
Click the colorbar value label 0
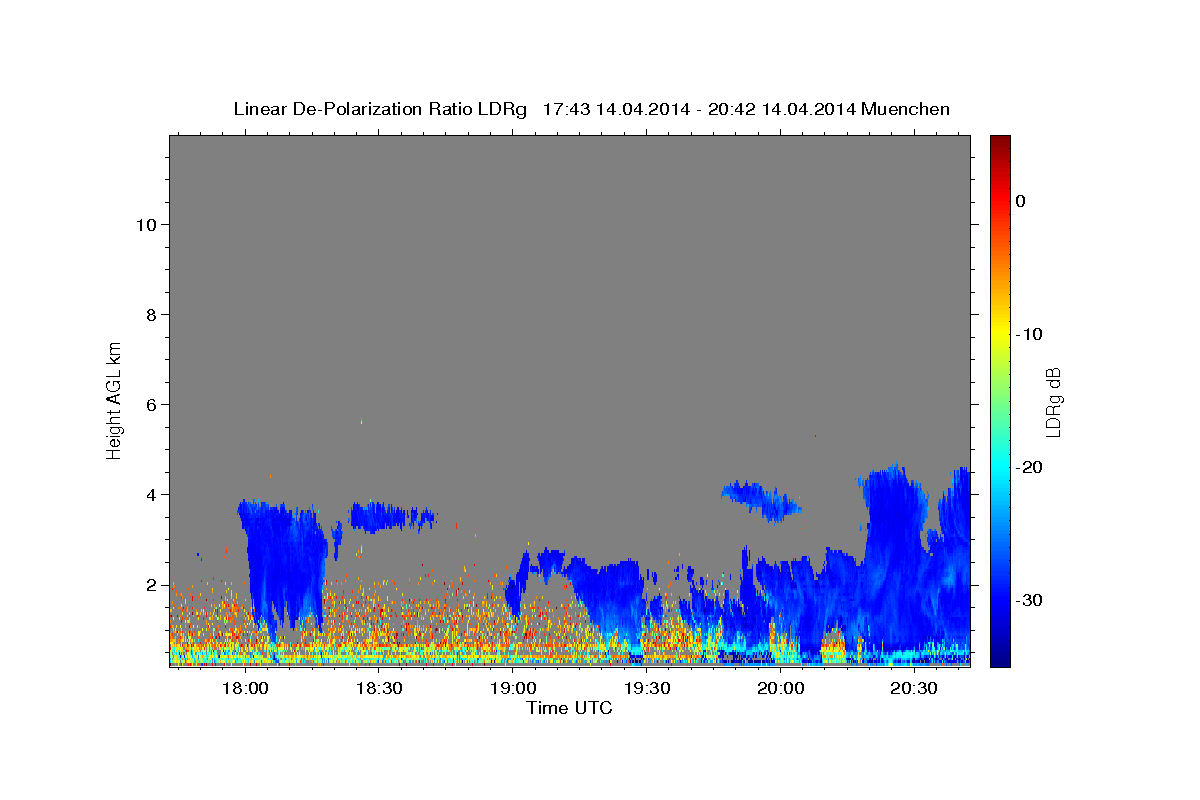tap(1020, 201)
